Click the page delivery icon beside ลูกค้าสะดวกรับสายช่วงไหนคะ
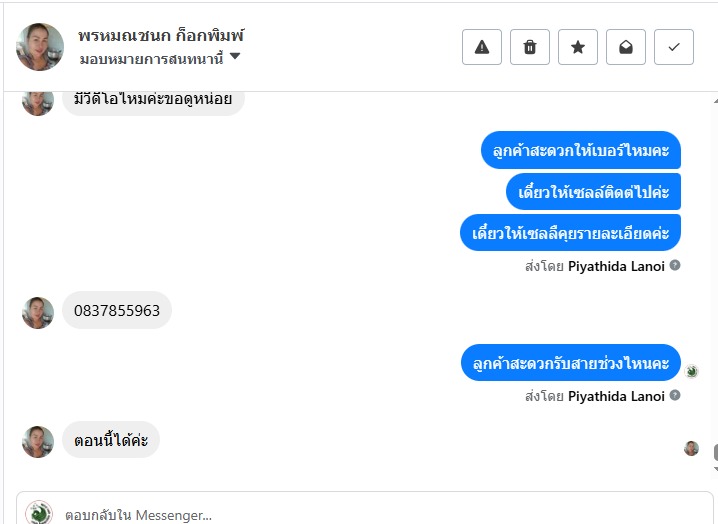Viewport: 718px width, 524px height. [692, 371]
